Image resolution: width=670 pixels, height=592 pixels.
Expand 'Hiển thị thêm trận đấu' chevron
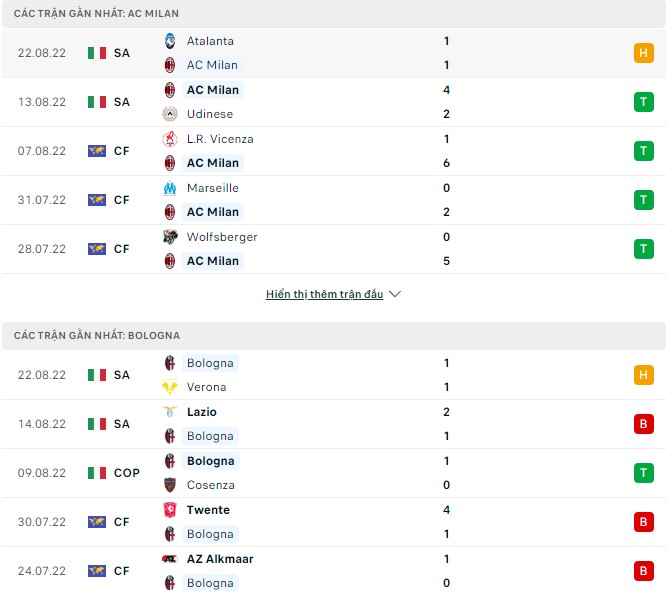click(395, 295)
